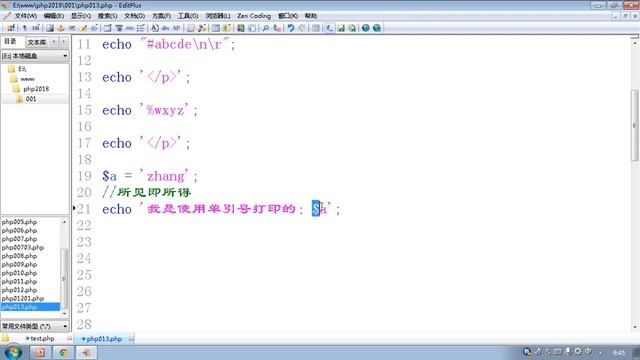Open the Zen Coding menu
The height and width of the screenshot is (360, 640).
click(254, 16)
